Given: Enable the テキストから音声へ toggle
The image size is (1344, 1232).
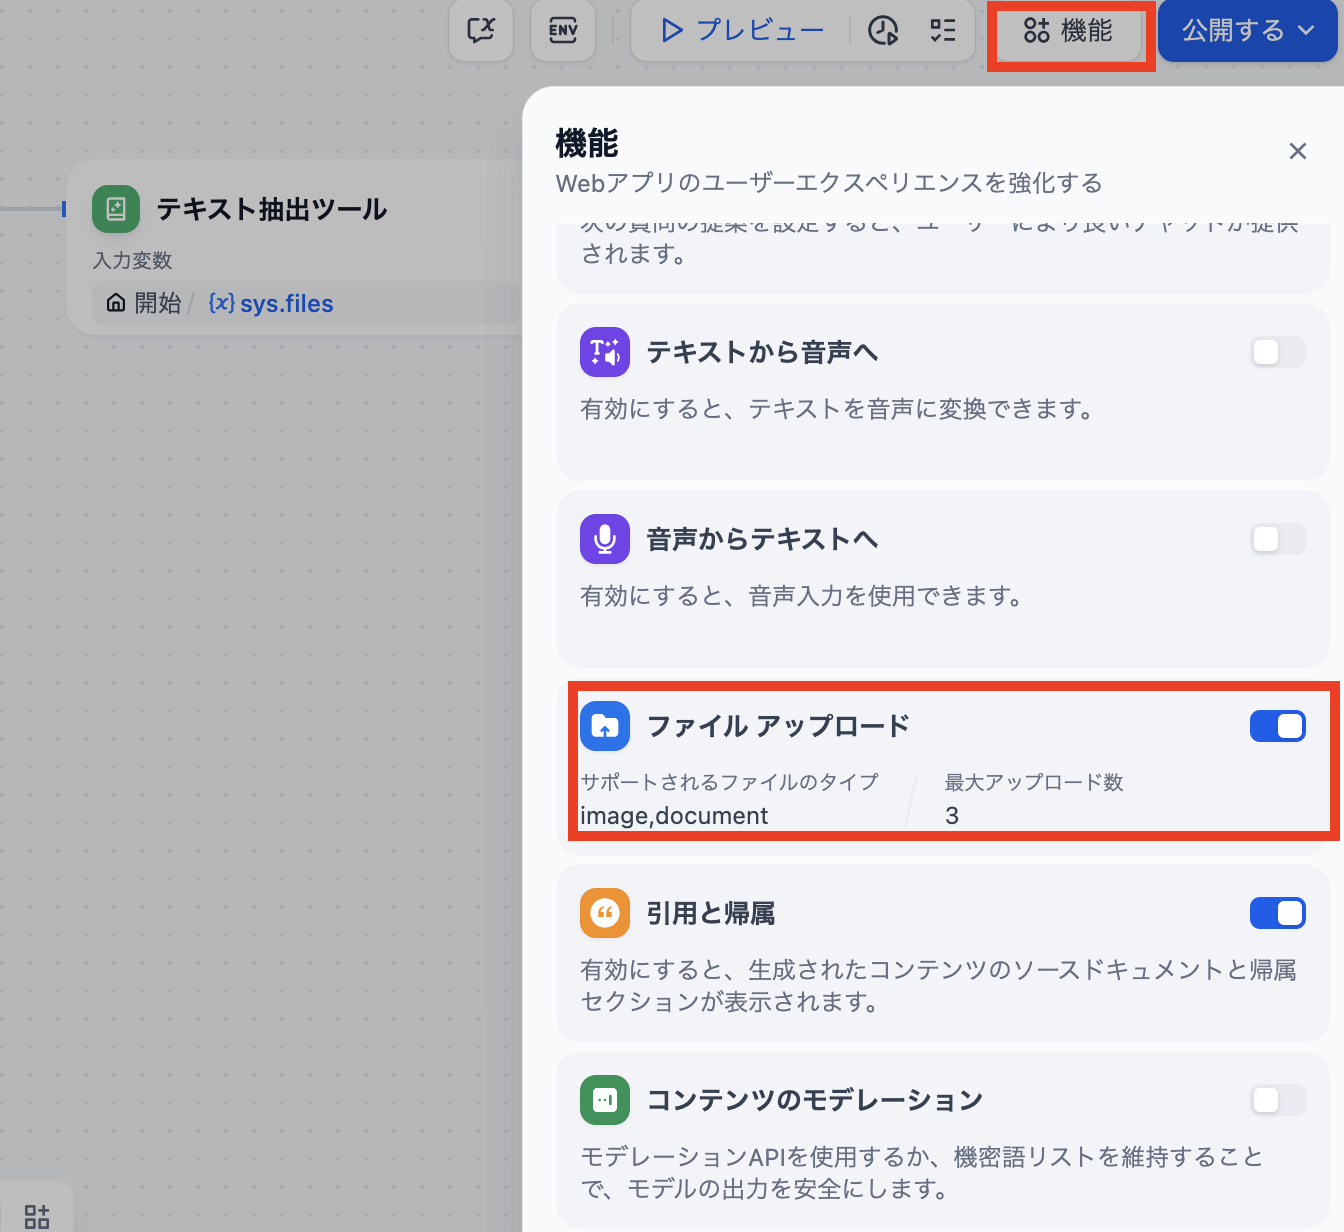Looking at the screenshot, I should 1277,352.
